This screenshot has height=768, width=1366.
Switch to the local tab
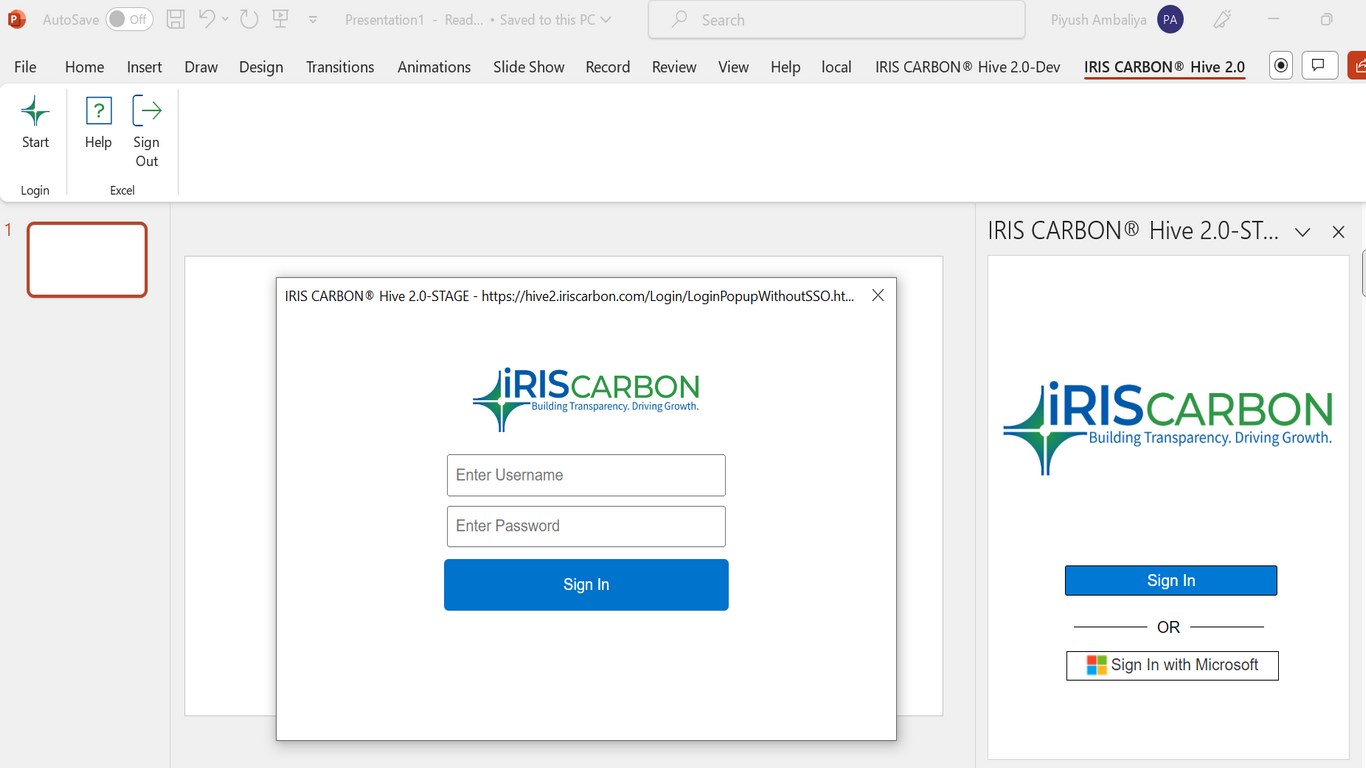pos(836,67)
